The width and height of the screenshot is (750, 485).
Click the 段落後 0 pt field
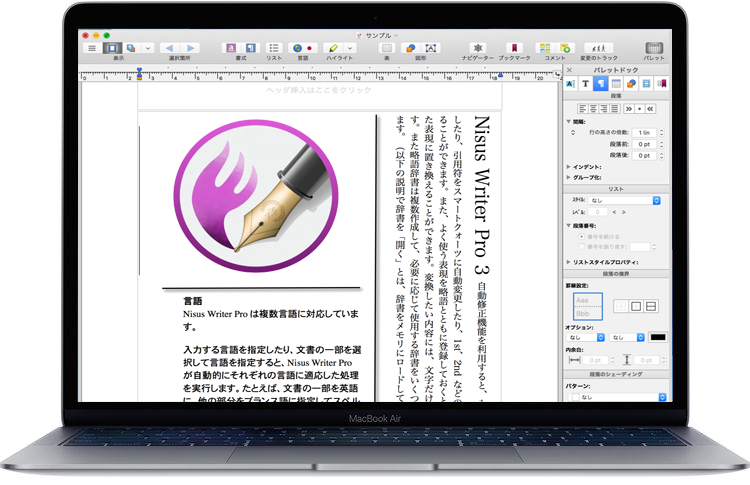644,155
